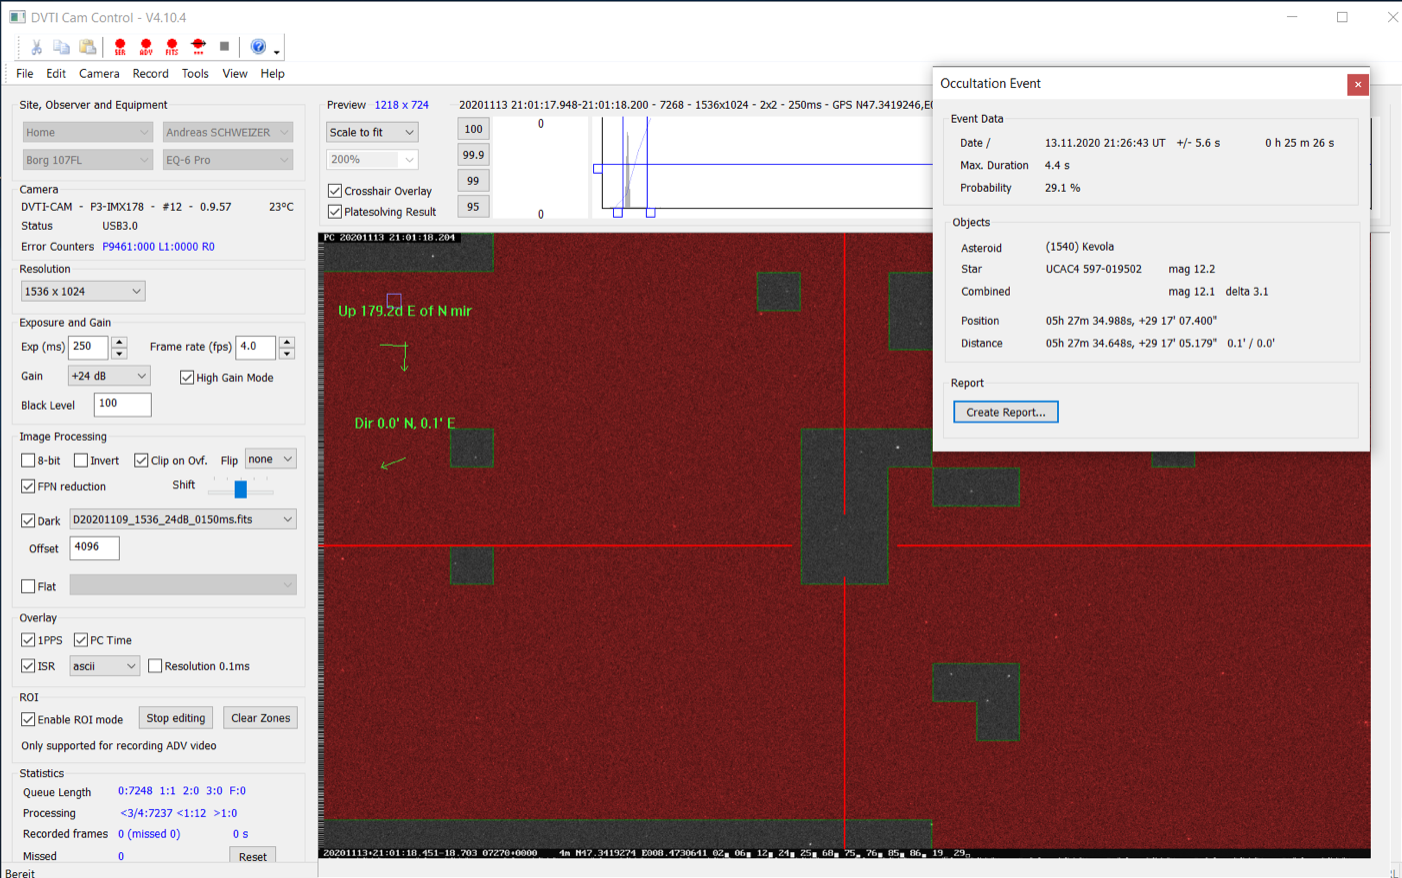Image resolution: width=1402 pixels, height=878 pixels.
Task: Click the ADV record toolbar icon
Action: point(146,47)
